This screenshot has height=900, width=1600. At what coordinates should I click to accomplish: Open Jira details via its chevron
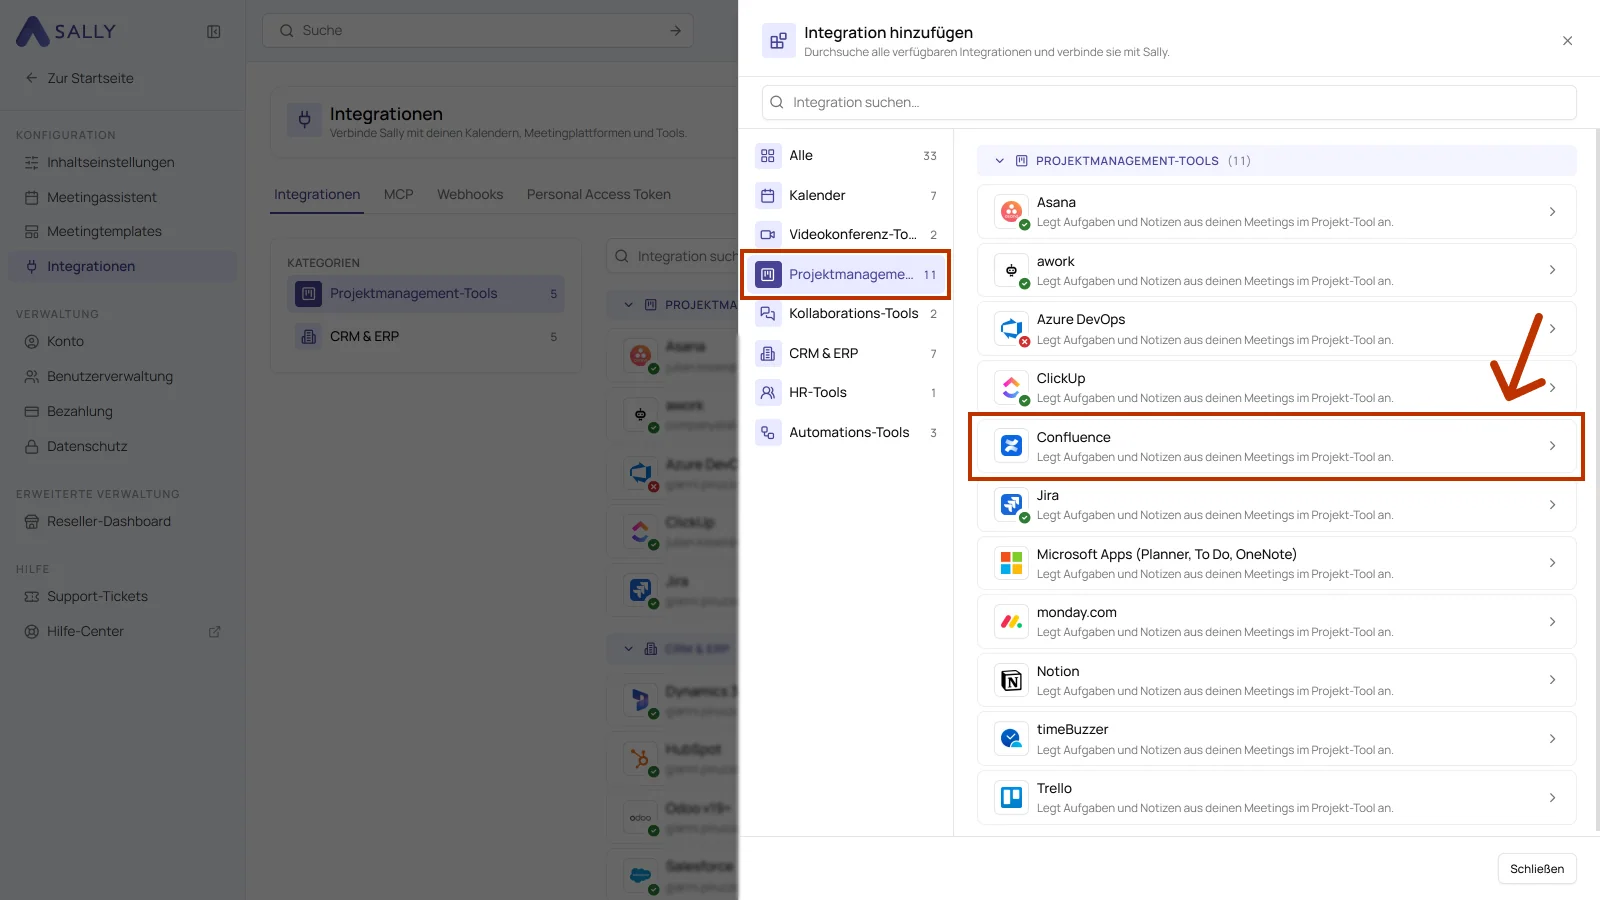[1552, 504]
